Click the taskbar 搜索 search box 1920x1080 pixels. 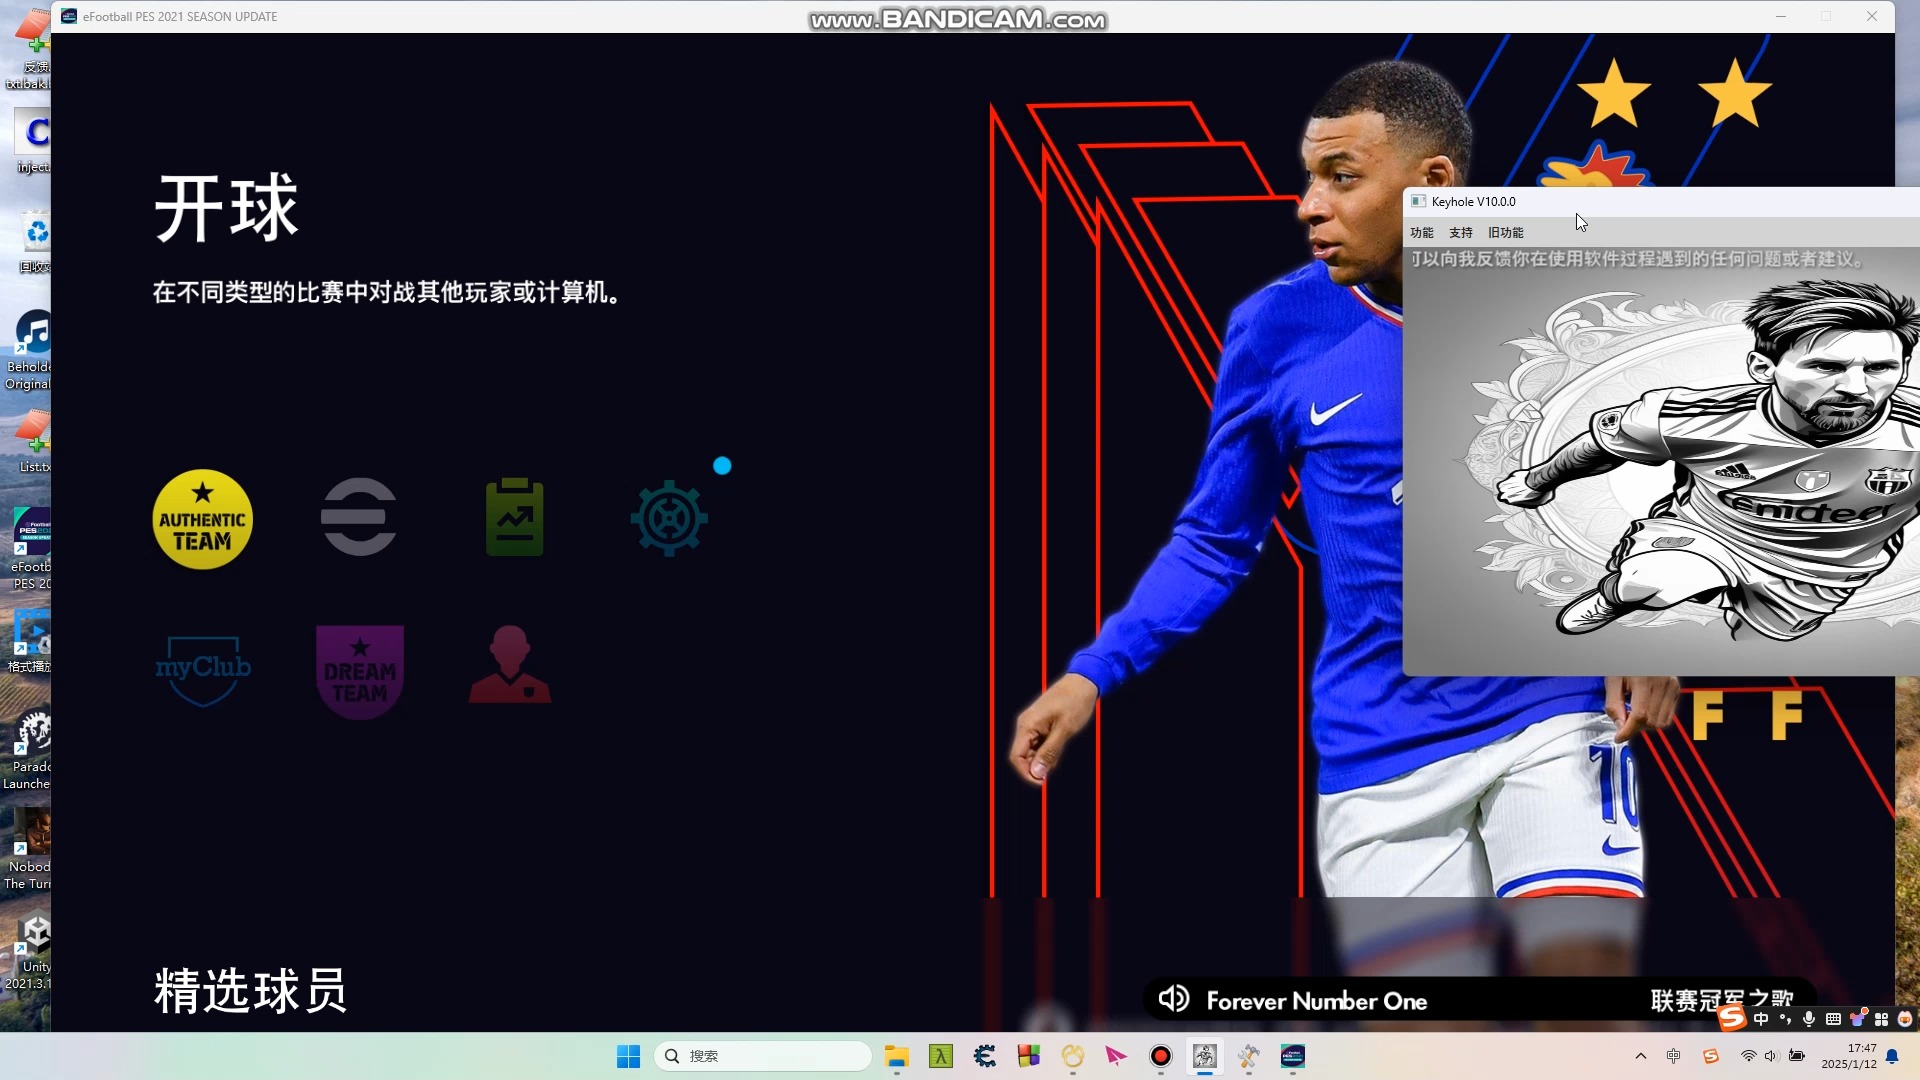pyautogui.click(x=762, y=1056)
